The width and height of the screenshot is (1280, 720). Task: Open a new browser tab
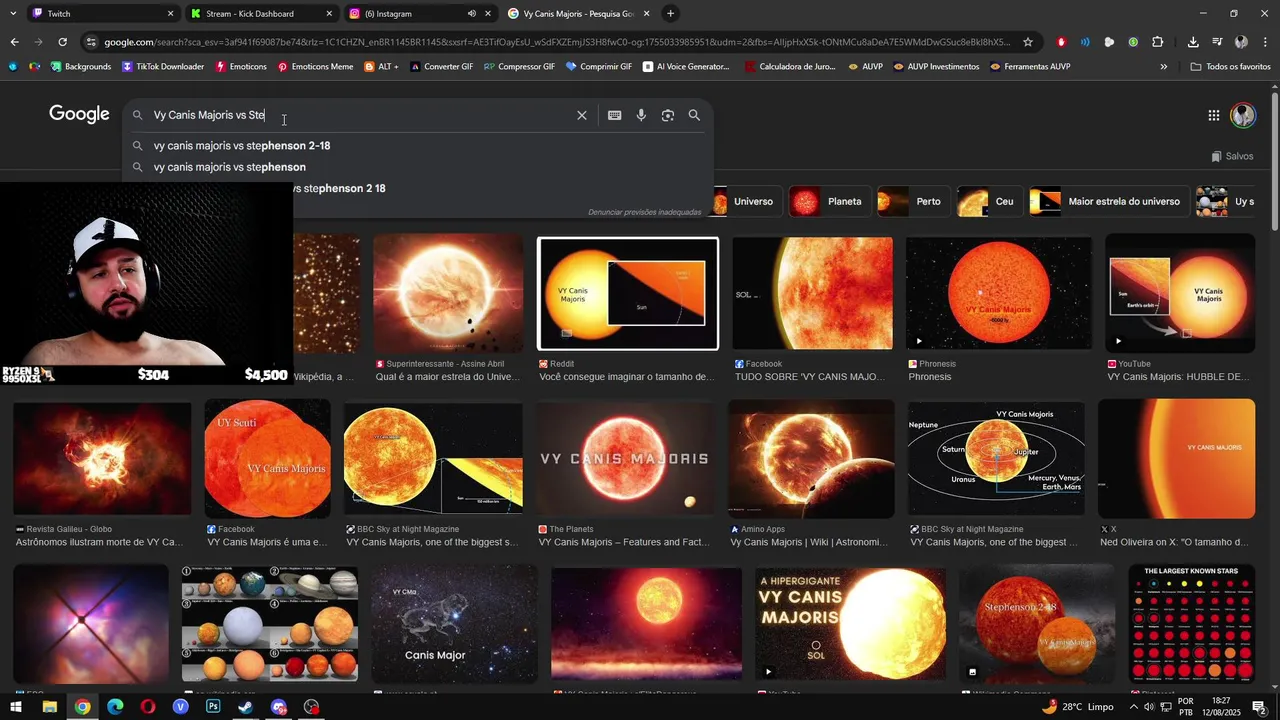(x=670, y=14)
